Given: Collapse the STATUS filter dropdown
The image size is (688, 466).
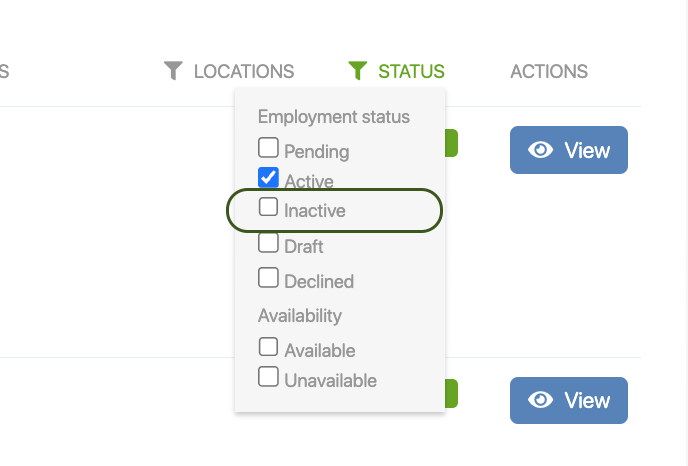Looking at the screenshot, I should click(411, 72).
